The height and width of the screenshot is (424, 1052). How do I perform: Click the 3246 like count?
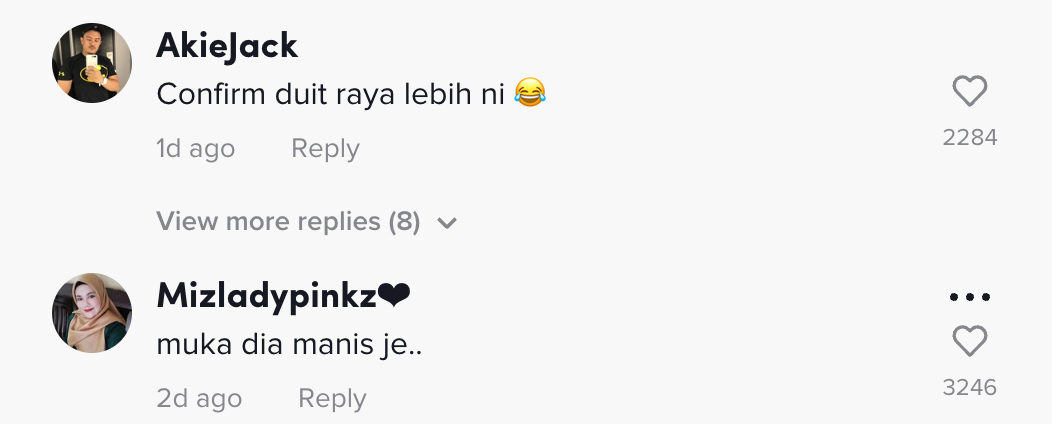(x=969, y=387)
